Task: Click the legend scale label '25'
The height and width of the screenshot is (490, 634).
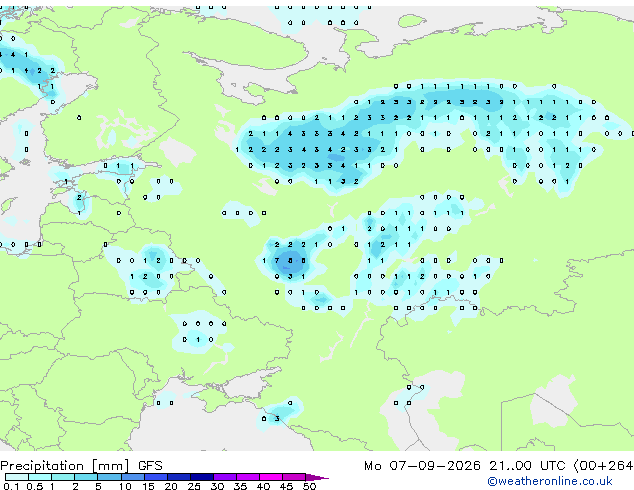Action: point(194,486)
